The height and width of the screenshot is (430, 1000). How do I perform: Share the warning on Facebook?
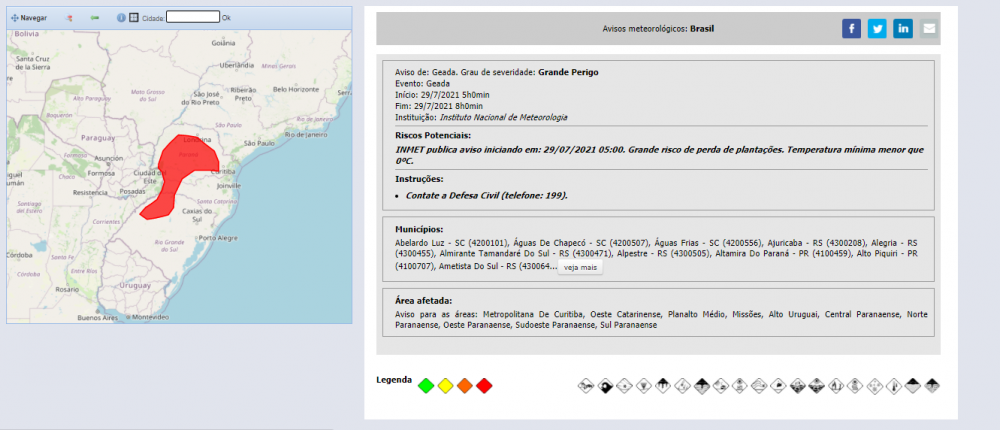[x=851, y=29]
